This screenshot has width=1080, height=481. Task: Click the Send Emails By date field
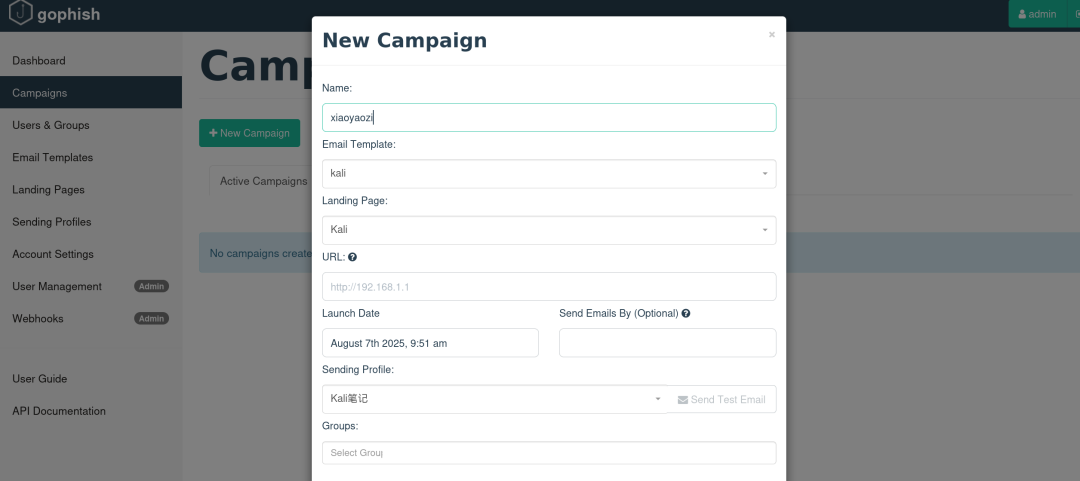coord(667,343)
